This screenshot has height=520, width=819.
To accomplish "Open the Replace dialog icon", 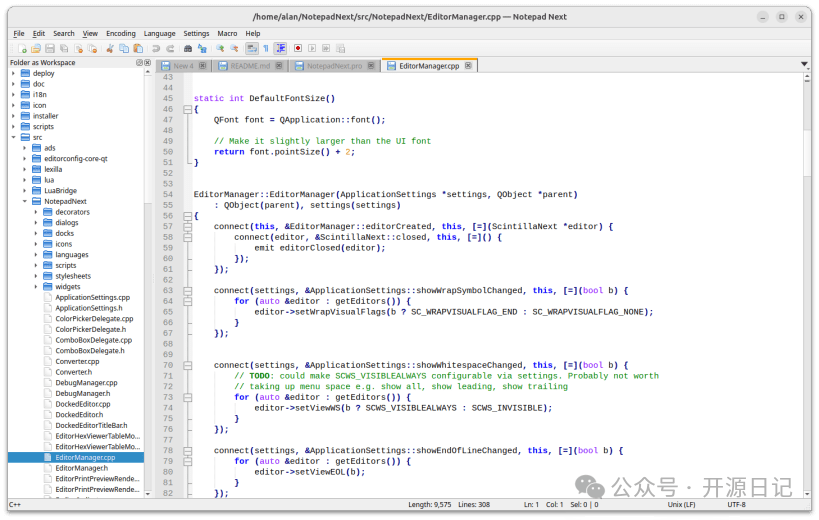I will coord(202,49).
